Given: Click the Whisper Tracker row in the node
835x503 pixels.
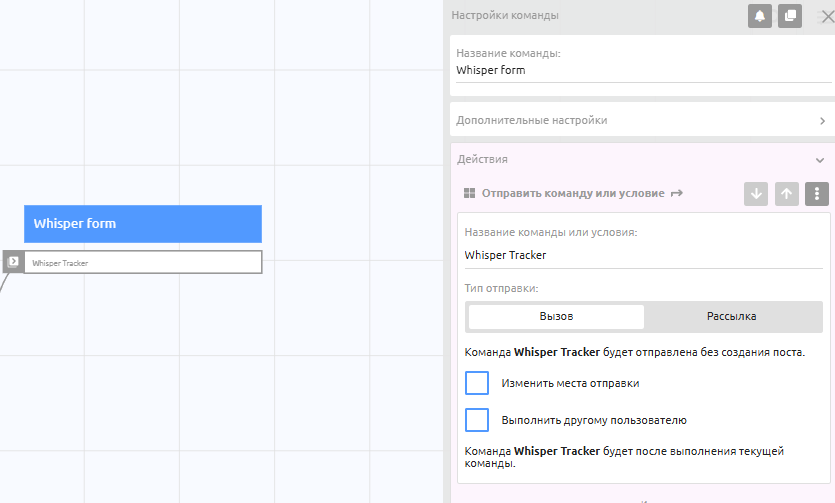Looking at the screenshot, I should (x=143, y=263).
